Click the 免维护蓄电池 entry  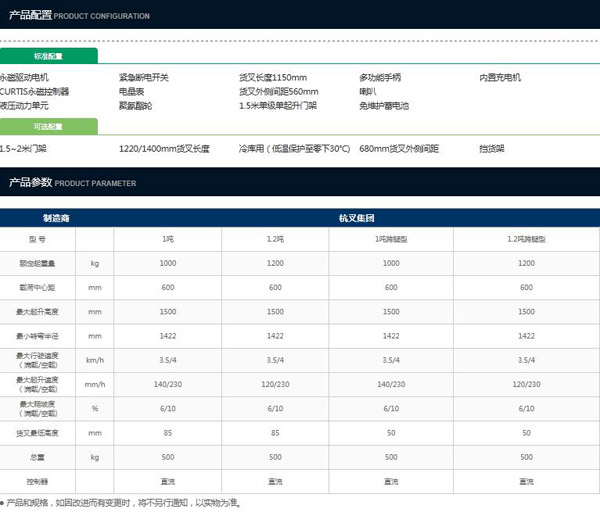pyautogui.click(x=385, y=105)
